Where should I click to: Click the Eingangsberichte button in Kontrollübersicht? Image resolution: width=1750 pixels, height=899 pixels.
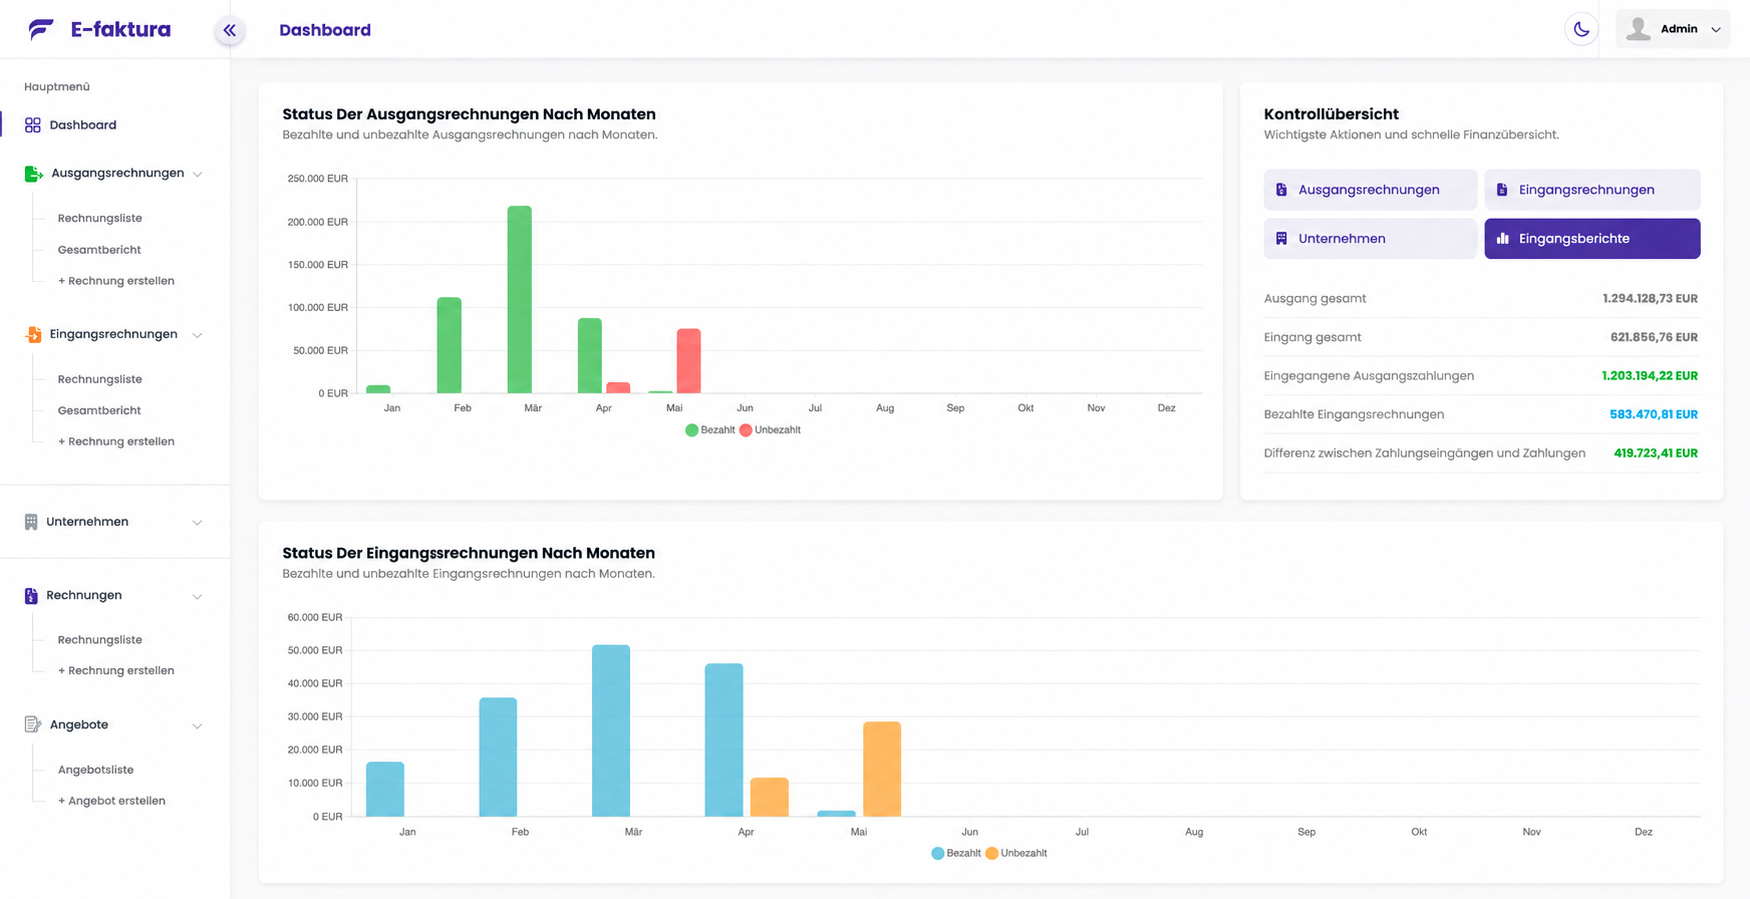point(1592,239)
